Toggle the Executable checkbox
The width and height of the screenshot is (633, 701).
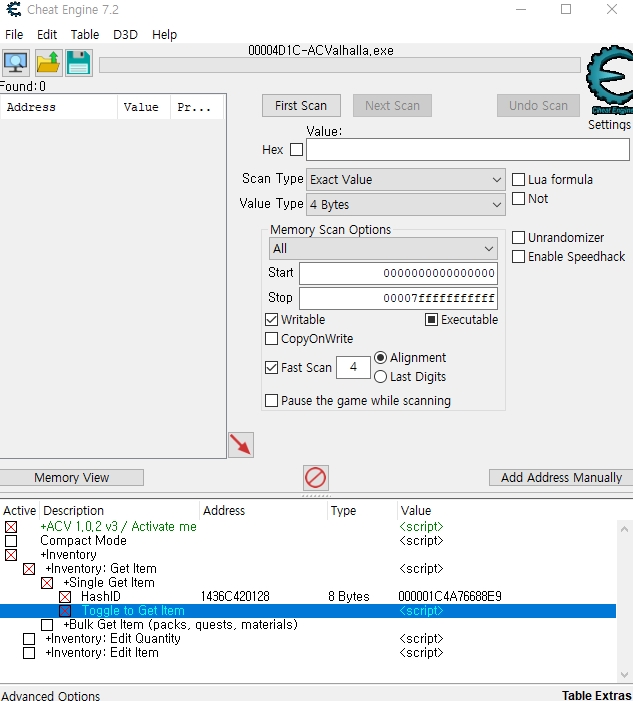click(431, 320)
